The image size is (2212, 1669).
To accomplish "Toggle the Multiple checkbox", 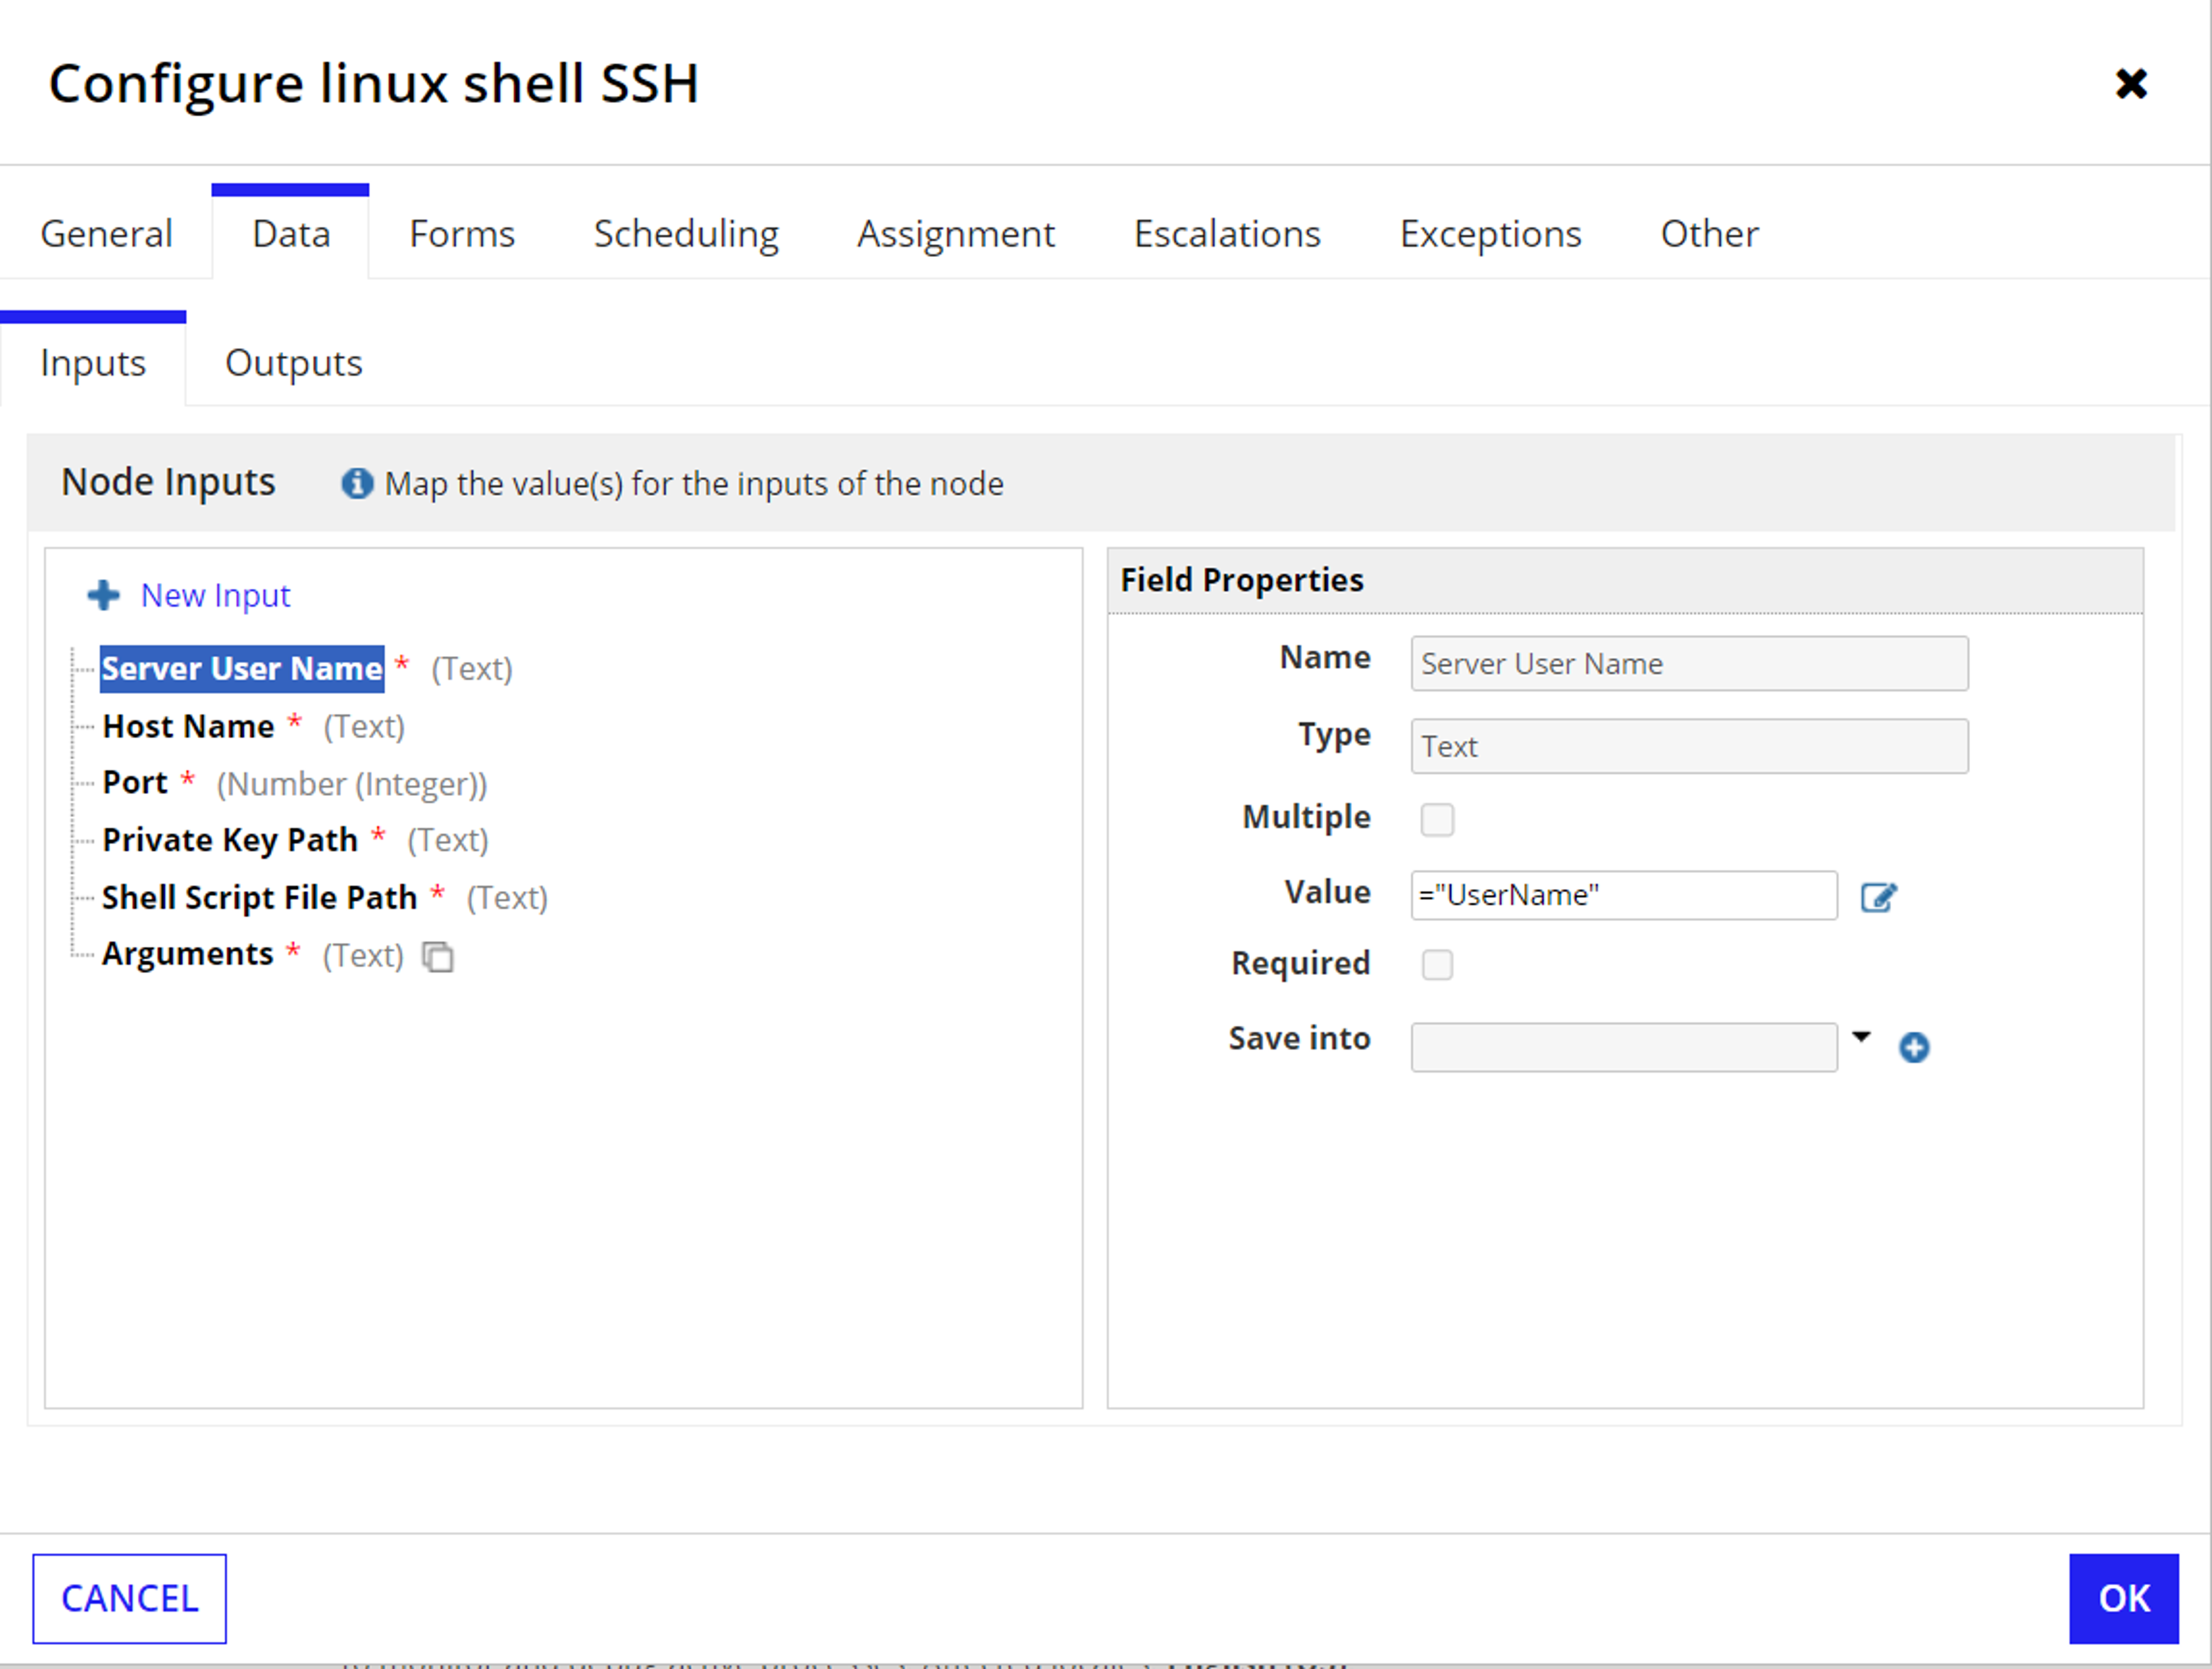I will (1437, 819).
